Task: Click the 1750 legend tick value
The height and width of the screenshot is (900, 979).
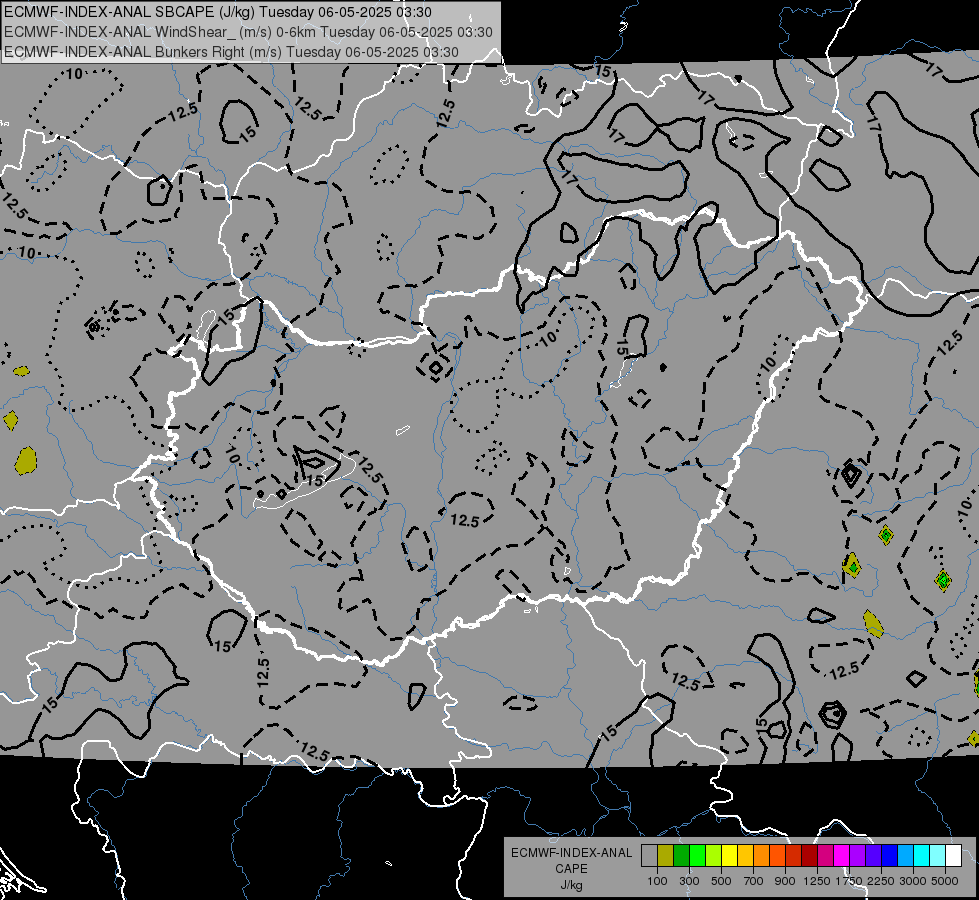Action: coord(849,881)
